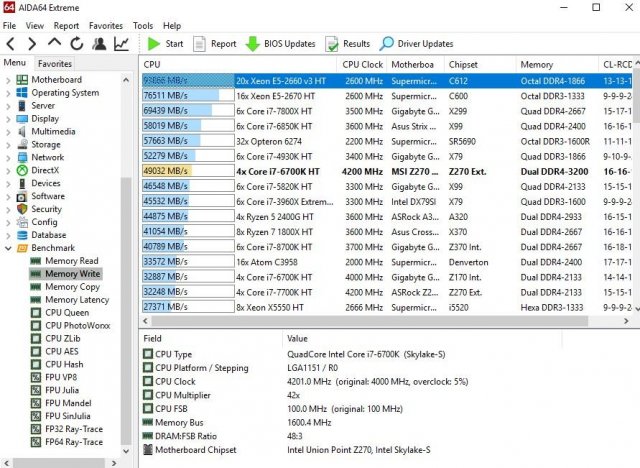Select Memory Read benchmark
Screen dimensions: 640x468
(x=71, y=261)
